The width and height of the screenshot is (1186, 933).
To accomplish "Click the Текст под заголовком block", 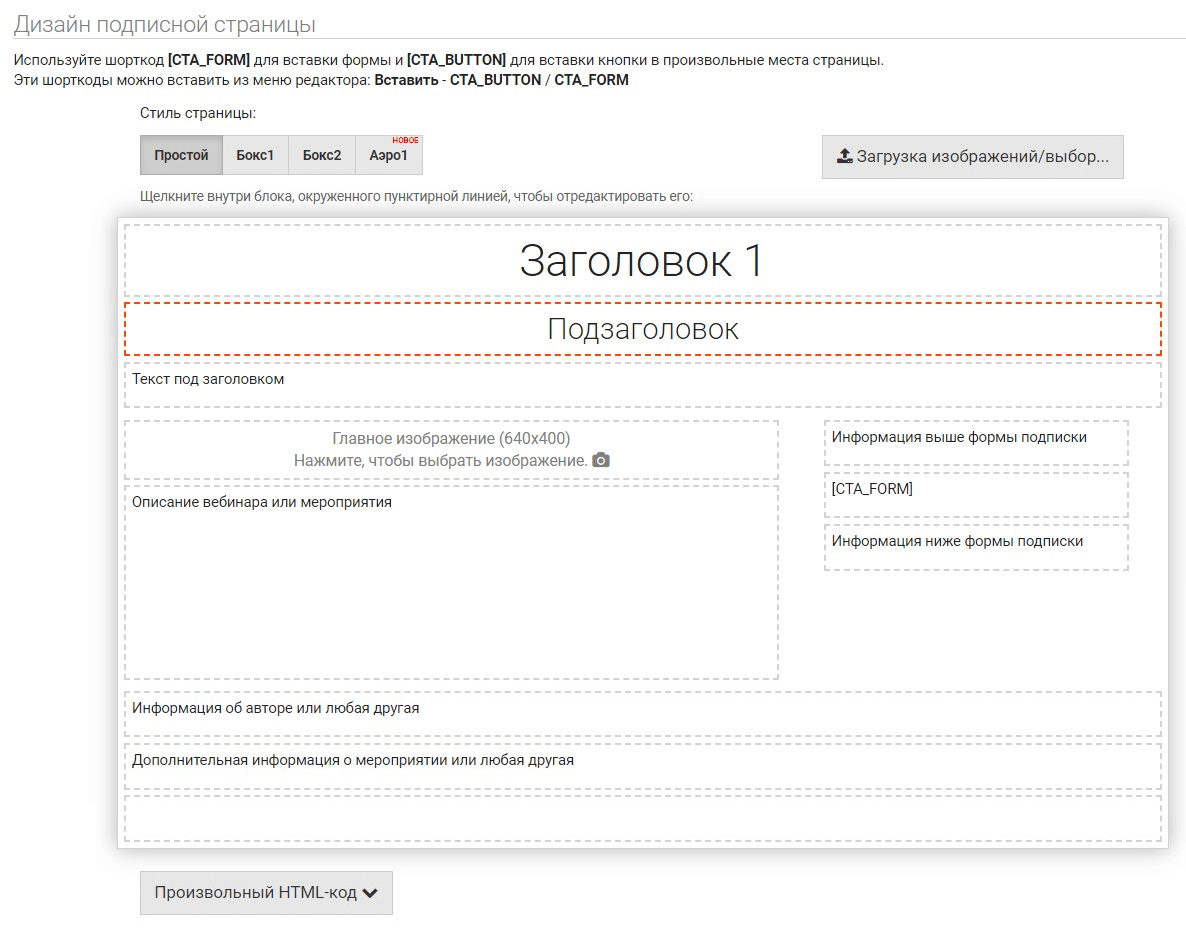I will pos(642,385).
